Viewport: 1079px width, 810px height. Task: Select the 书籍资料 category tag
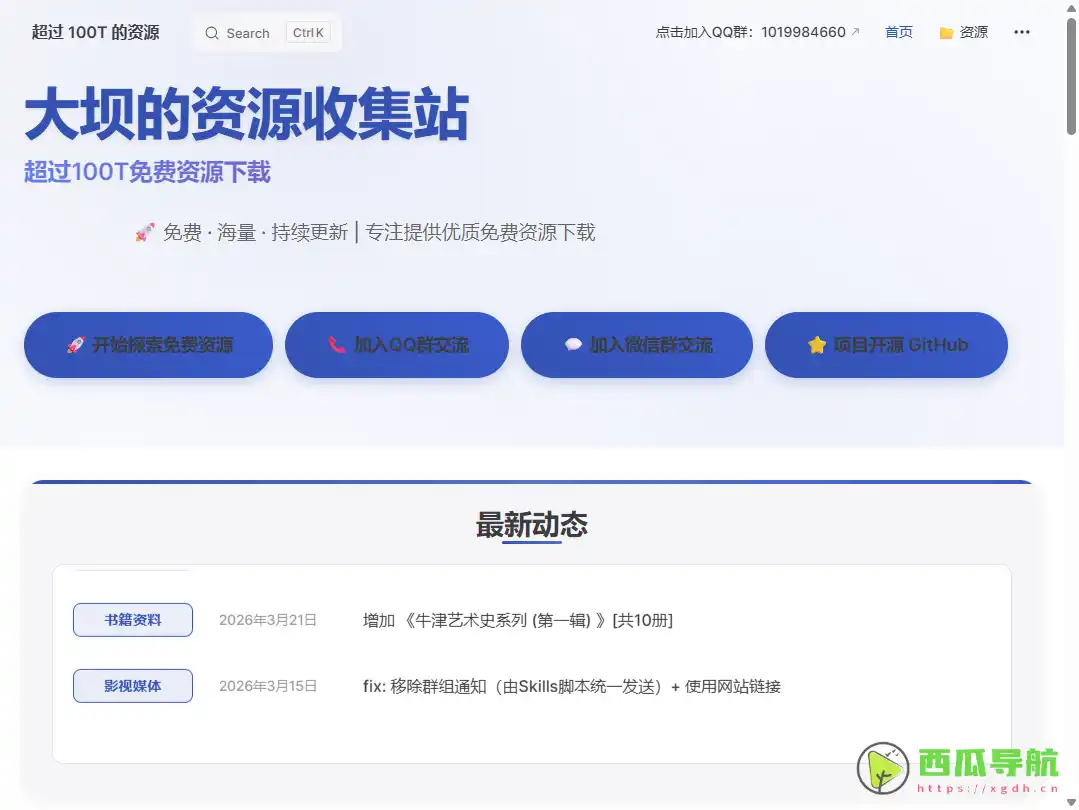click(132, 619)
